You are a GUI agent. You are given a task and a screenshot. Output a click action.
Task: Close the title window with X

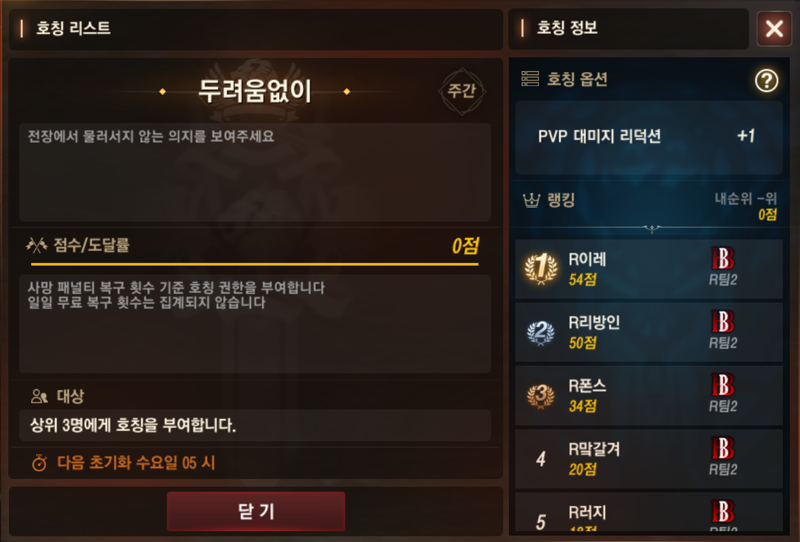pyautogui.click(x=774, y=29)
